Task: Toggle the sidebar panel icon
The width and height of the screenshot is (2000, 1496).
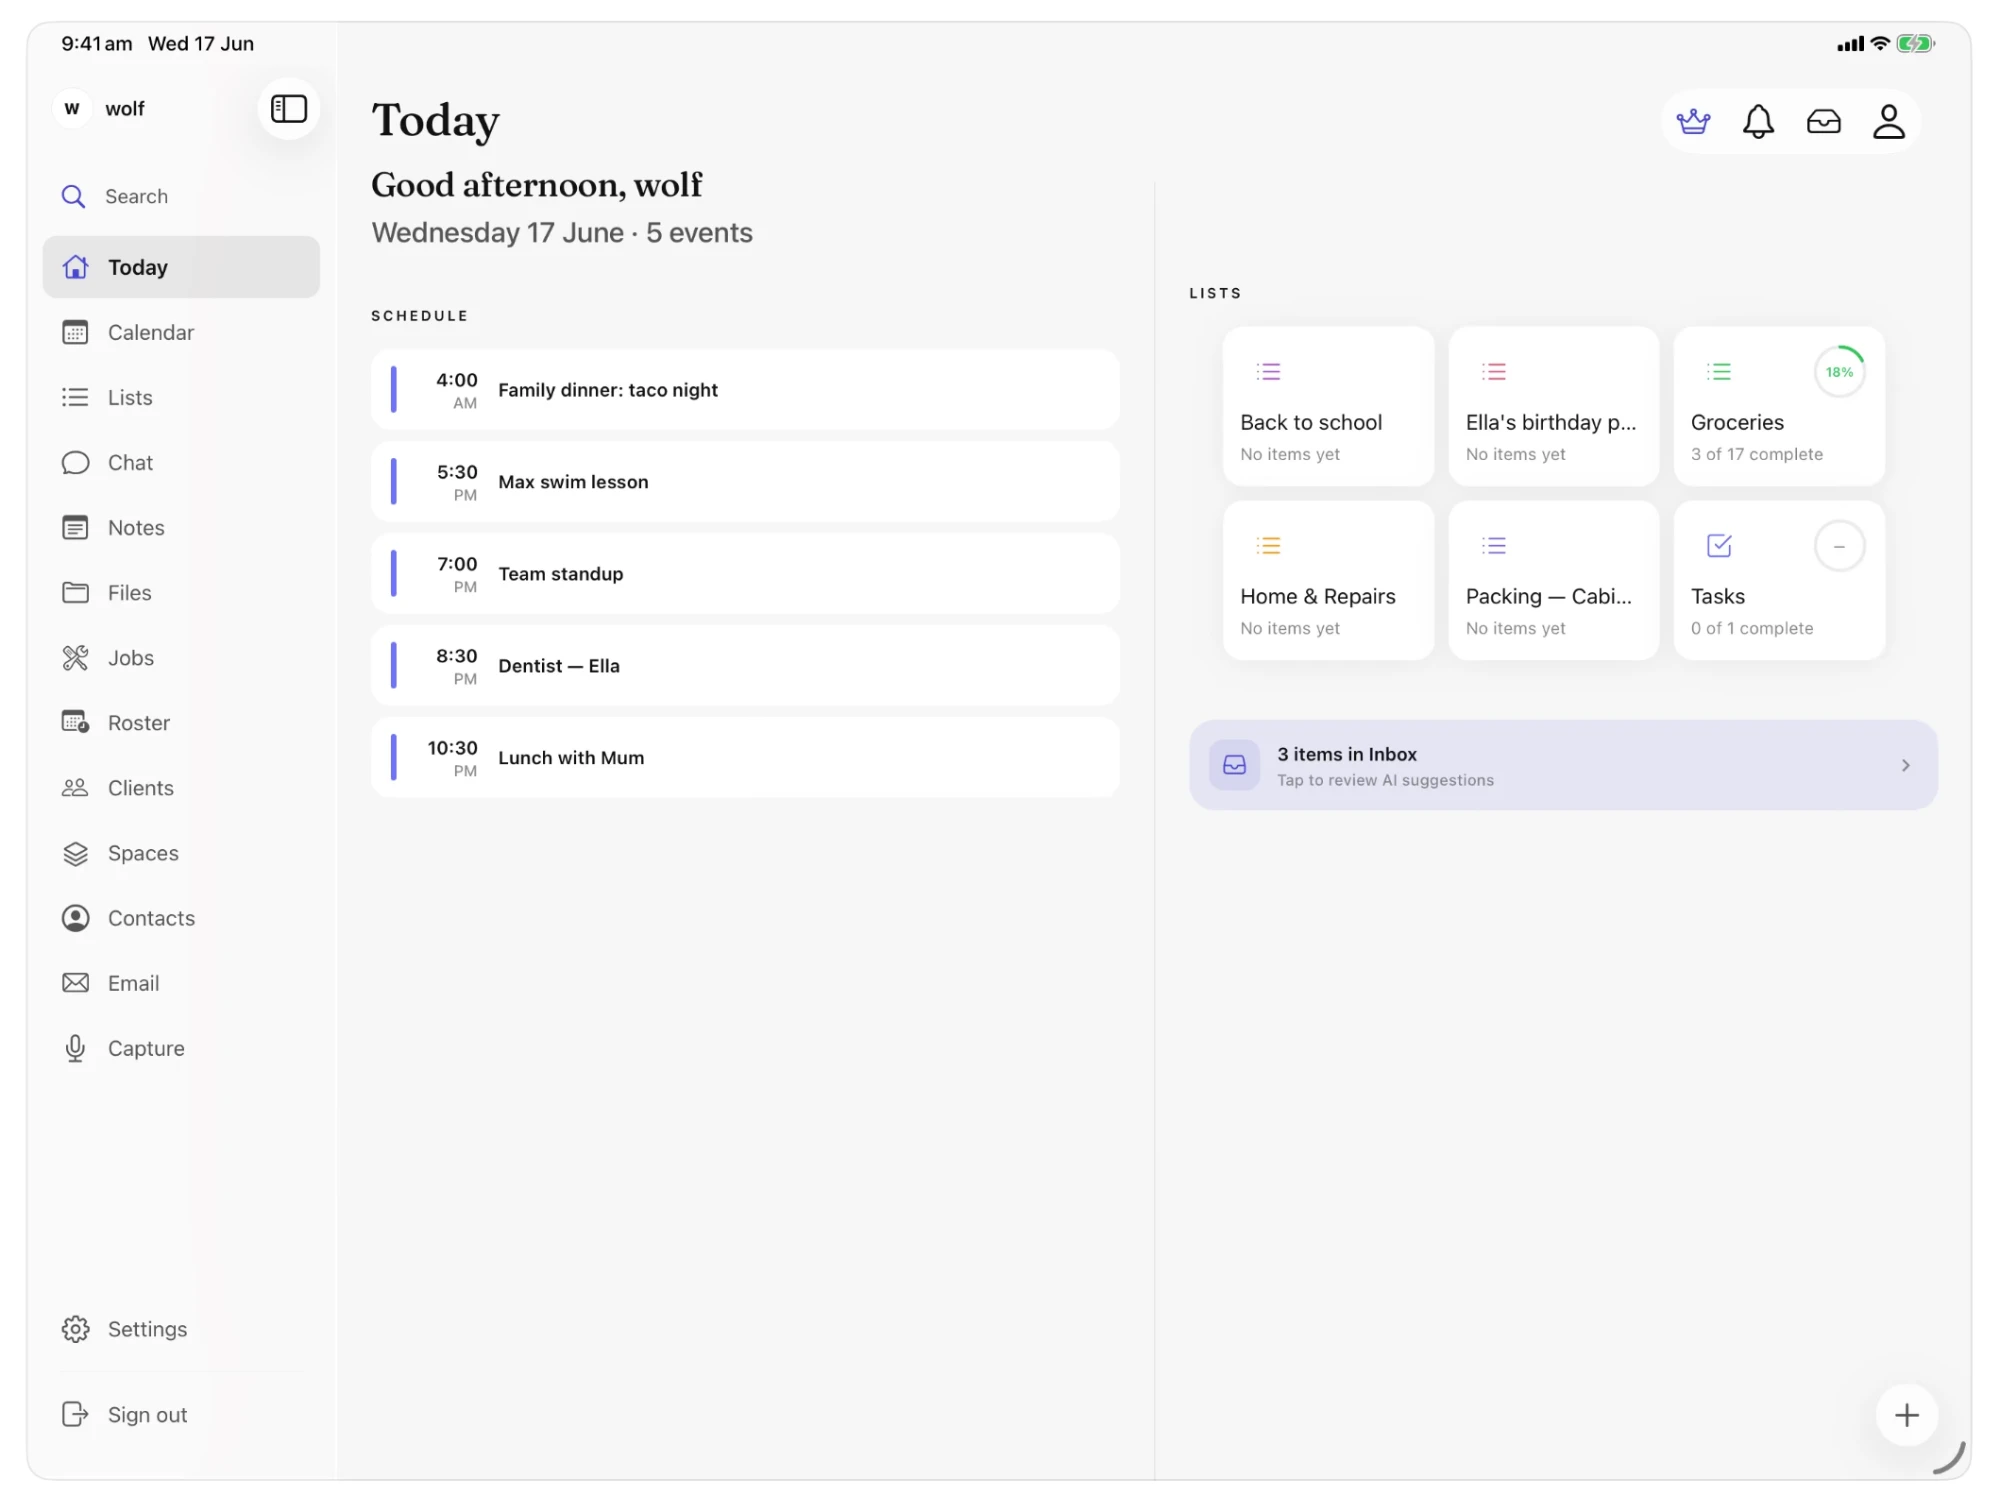Action: [x=288, y=108]
